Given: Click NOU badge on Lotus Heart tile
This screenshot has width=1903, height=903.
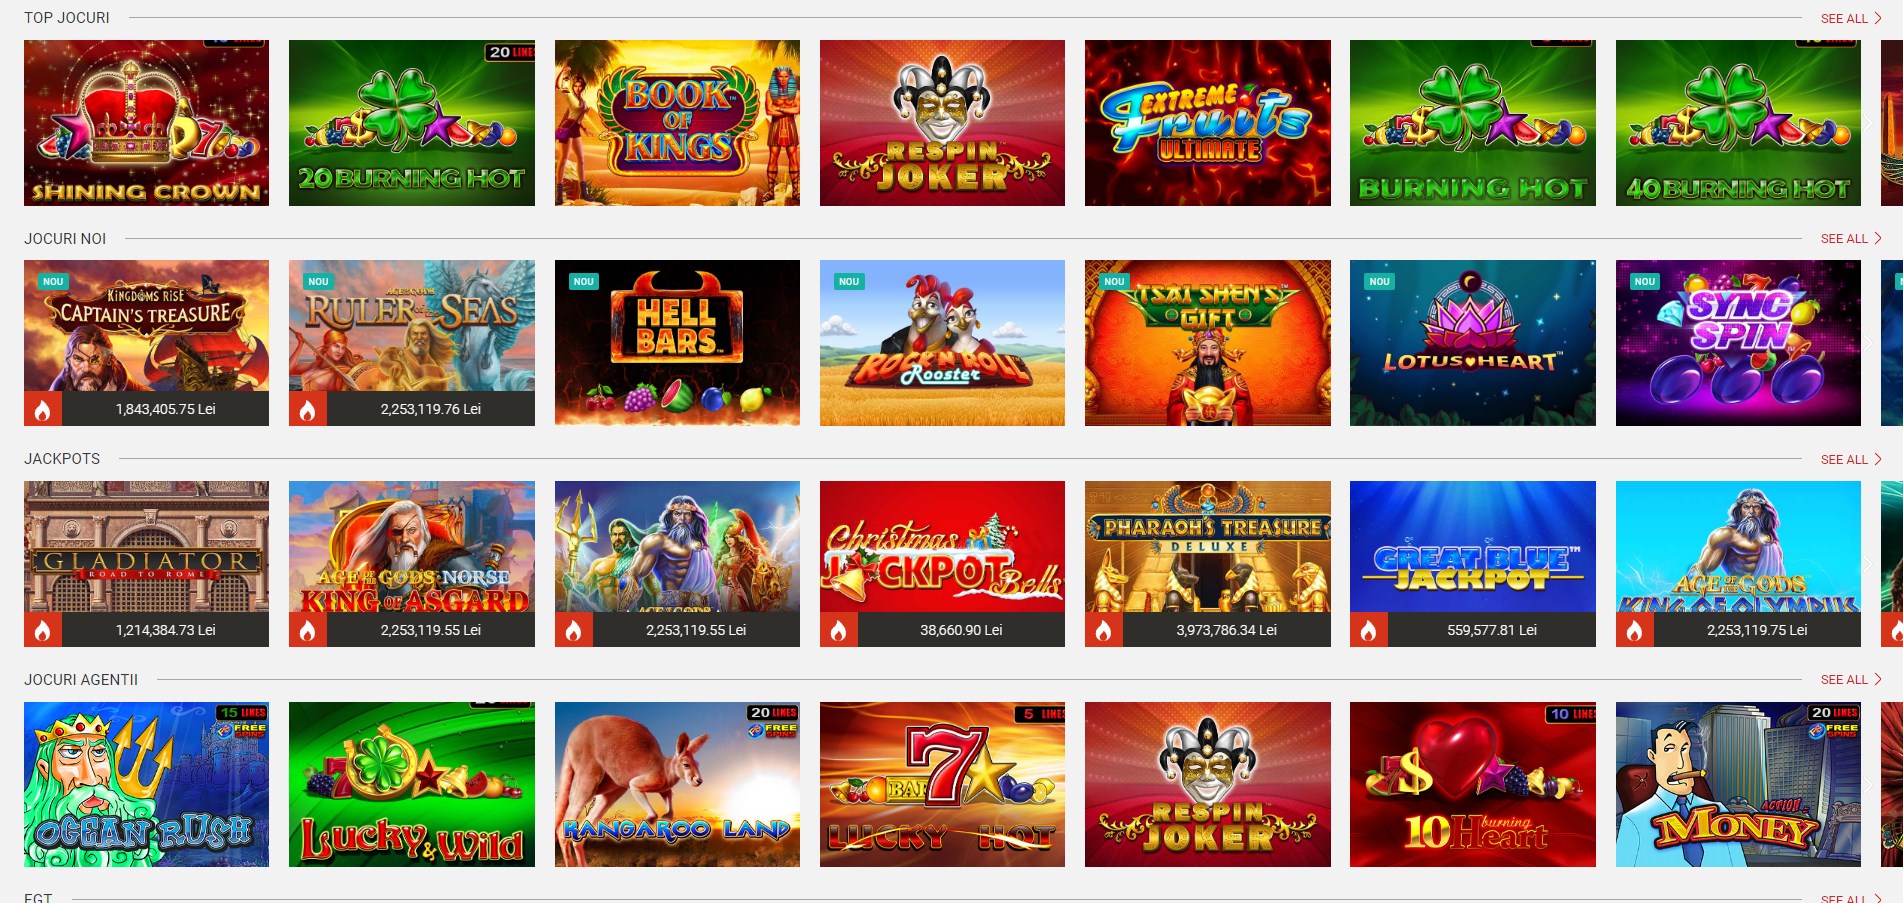Looking at the screenshot, I should (1380, 282).
